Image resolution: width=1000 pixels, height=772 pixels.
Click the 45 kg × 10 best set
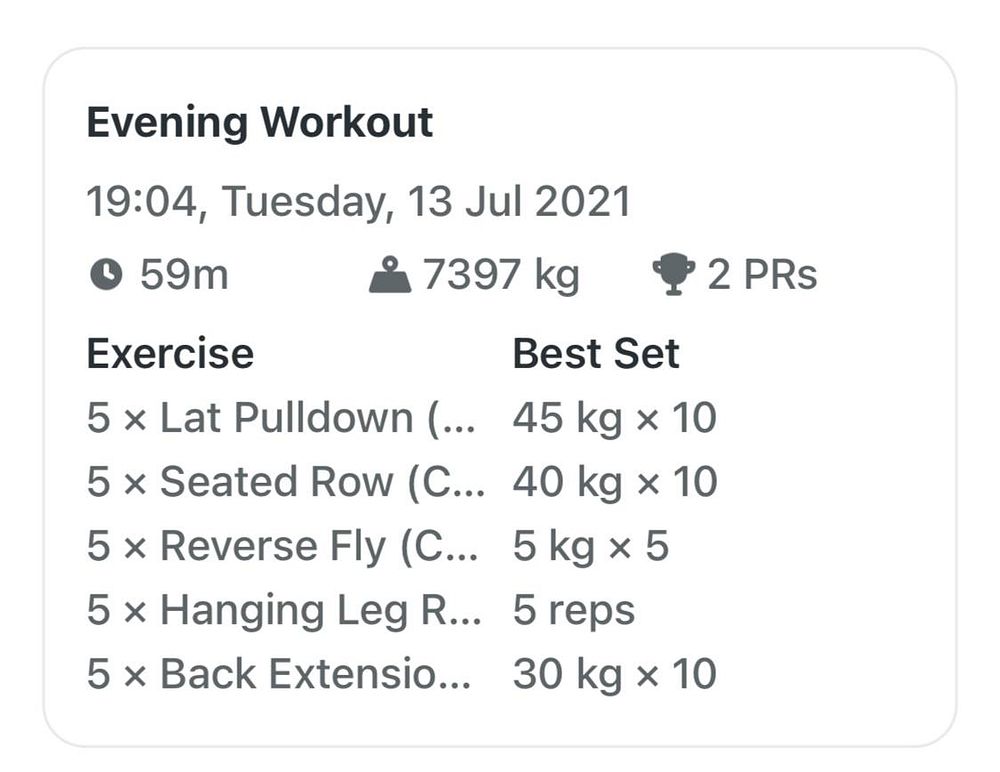pyautogui.click(x=615, y=419)
